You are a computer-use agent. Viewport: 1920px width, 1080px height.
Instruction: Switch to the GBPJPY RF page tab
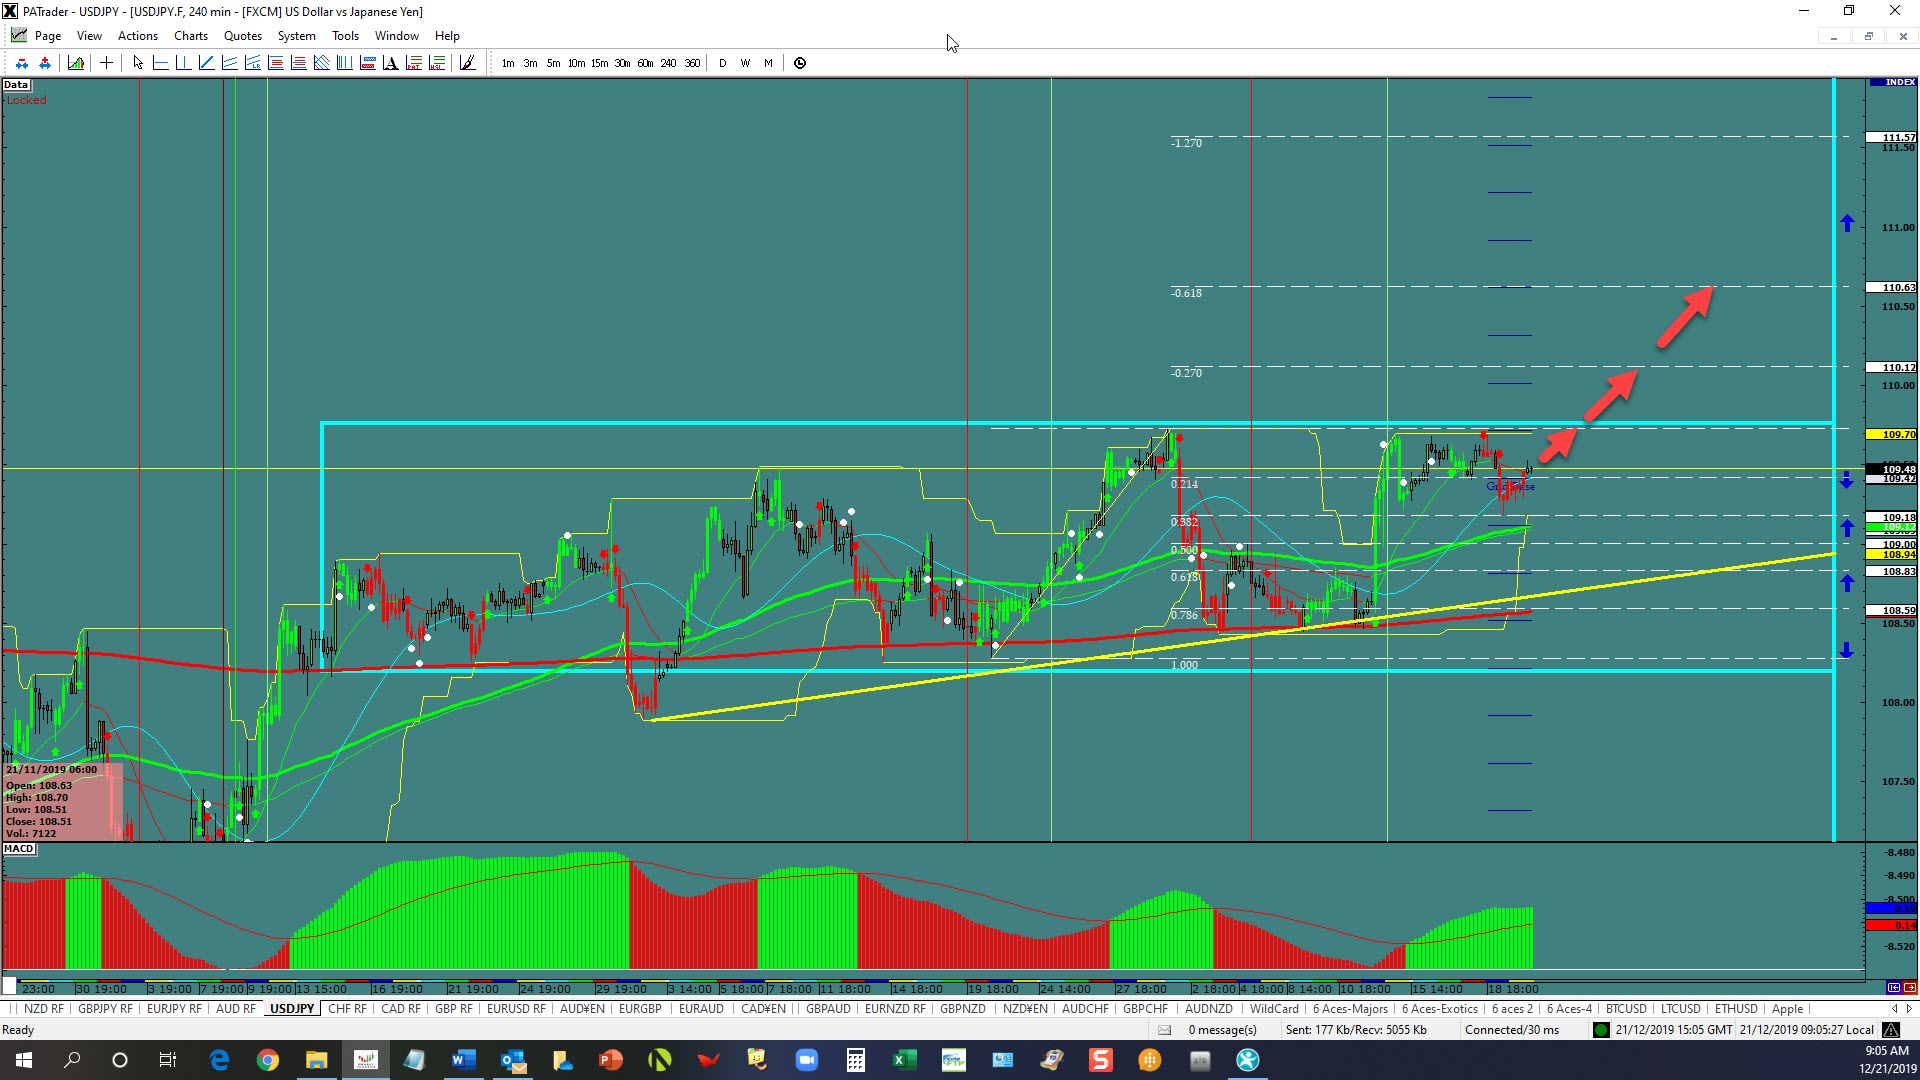(x=105, y=1009)
